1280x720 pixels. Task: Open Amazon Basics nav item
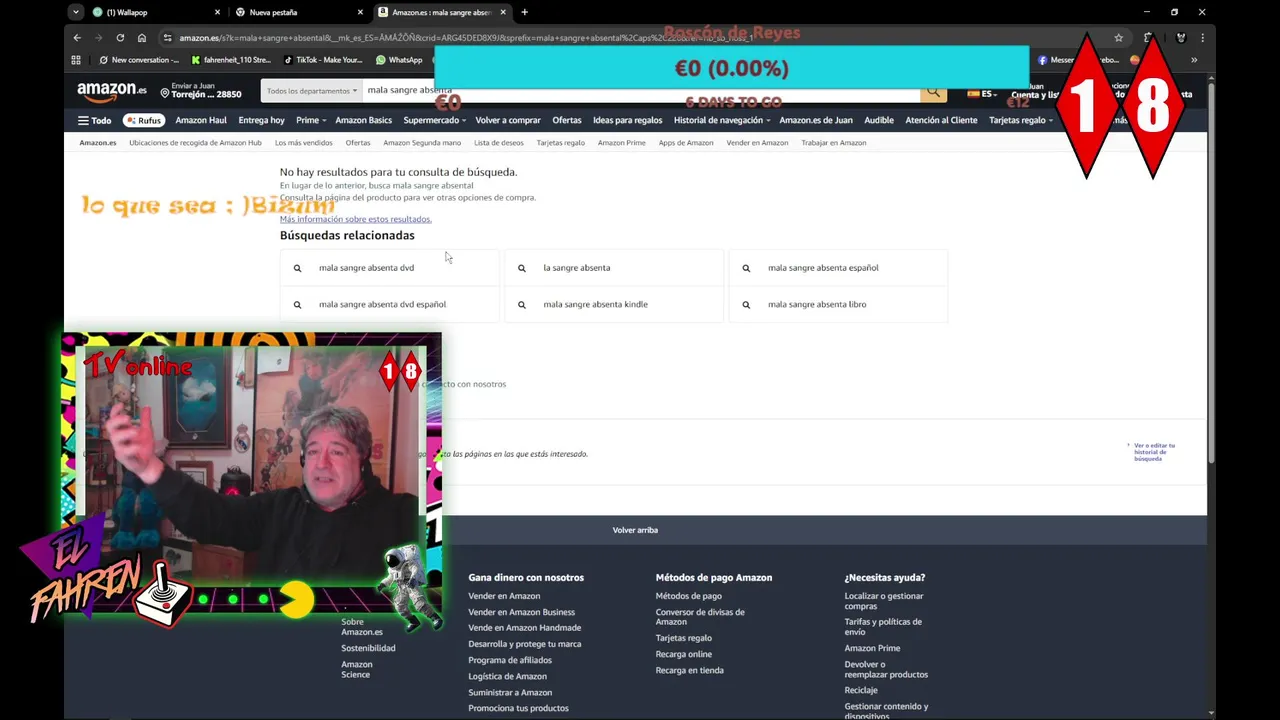point(364,120)
